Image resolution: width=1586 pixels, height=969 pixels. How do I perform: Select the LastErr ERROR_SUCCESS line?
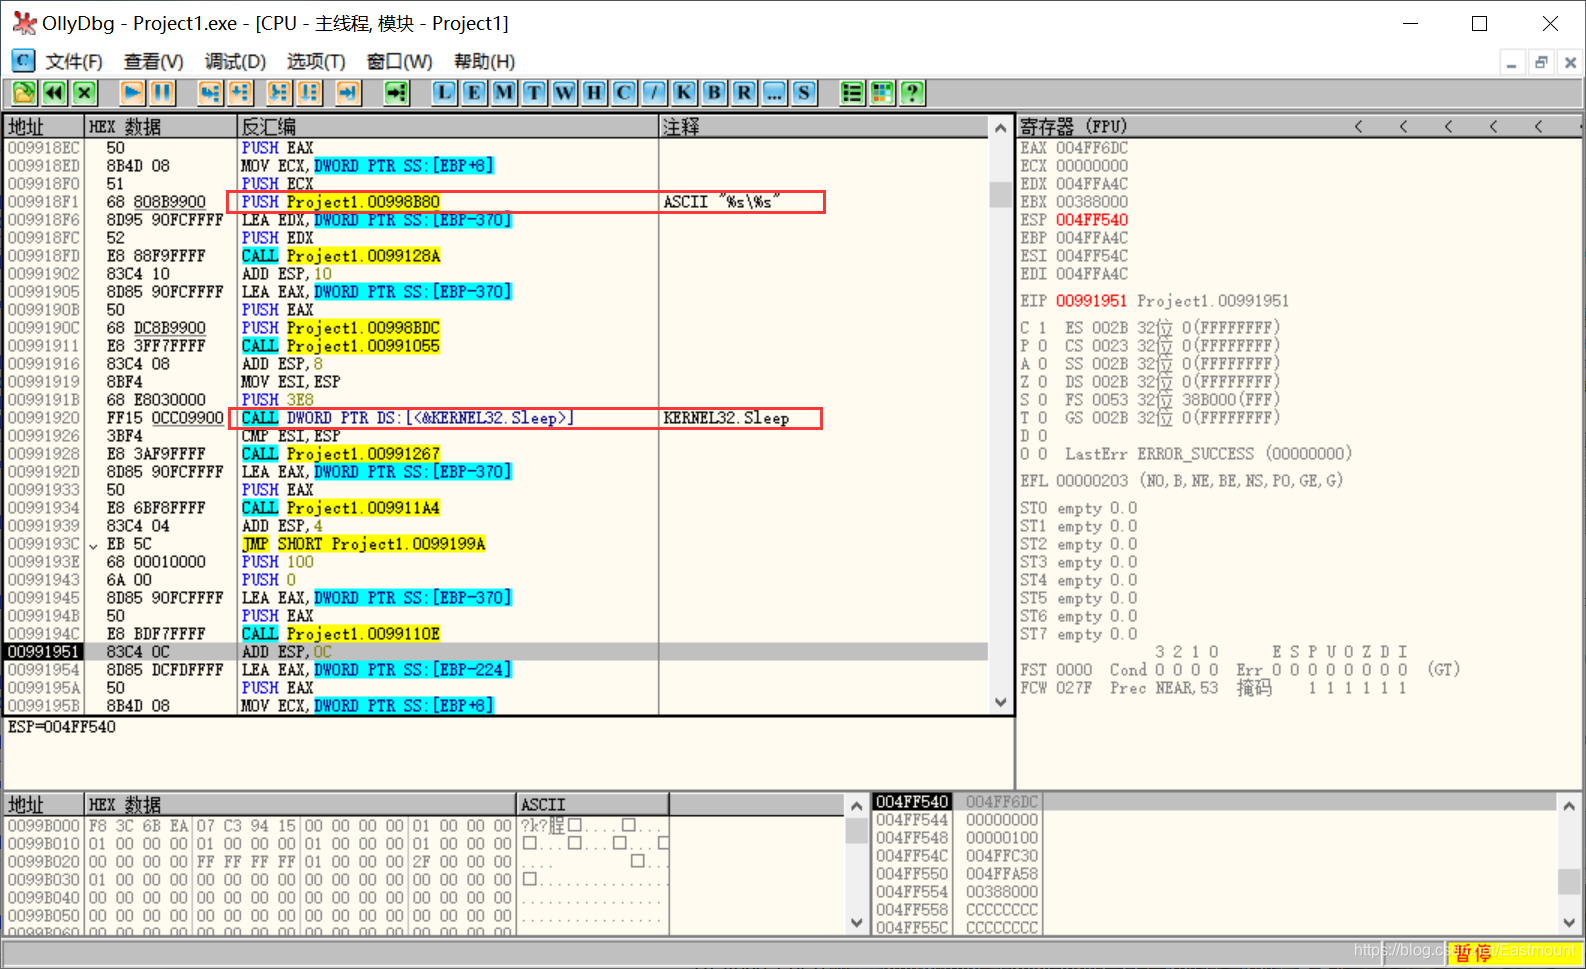click(x=1208, y=454)
